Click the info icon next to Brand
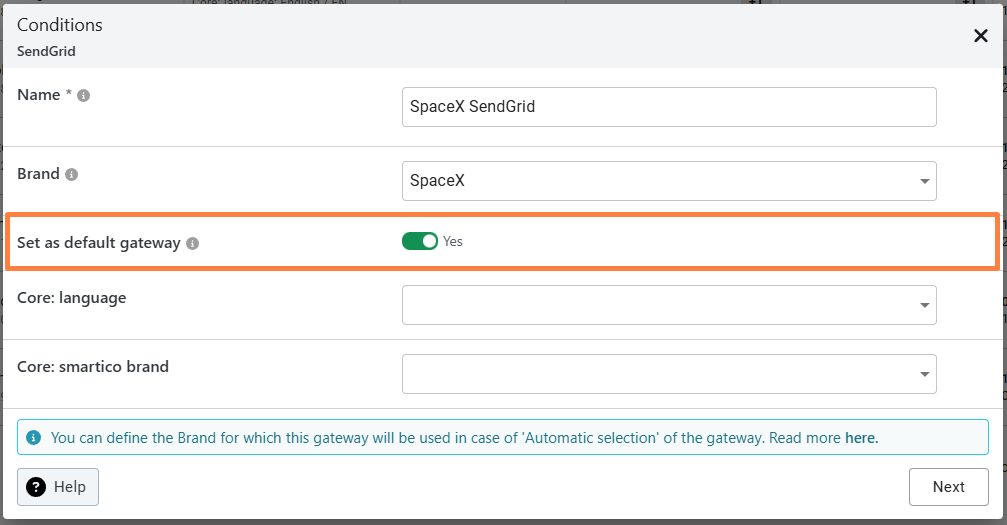The width and height of the screenshot is (1007, 525). [71, 174]
